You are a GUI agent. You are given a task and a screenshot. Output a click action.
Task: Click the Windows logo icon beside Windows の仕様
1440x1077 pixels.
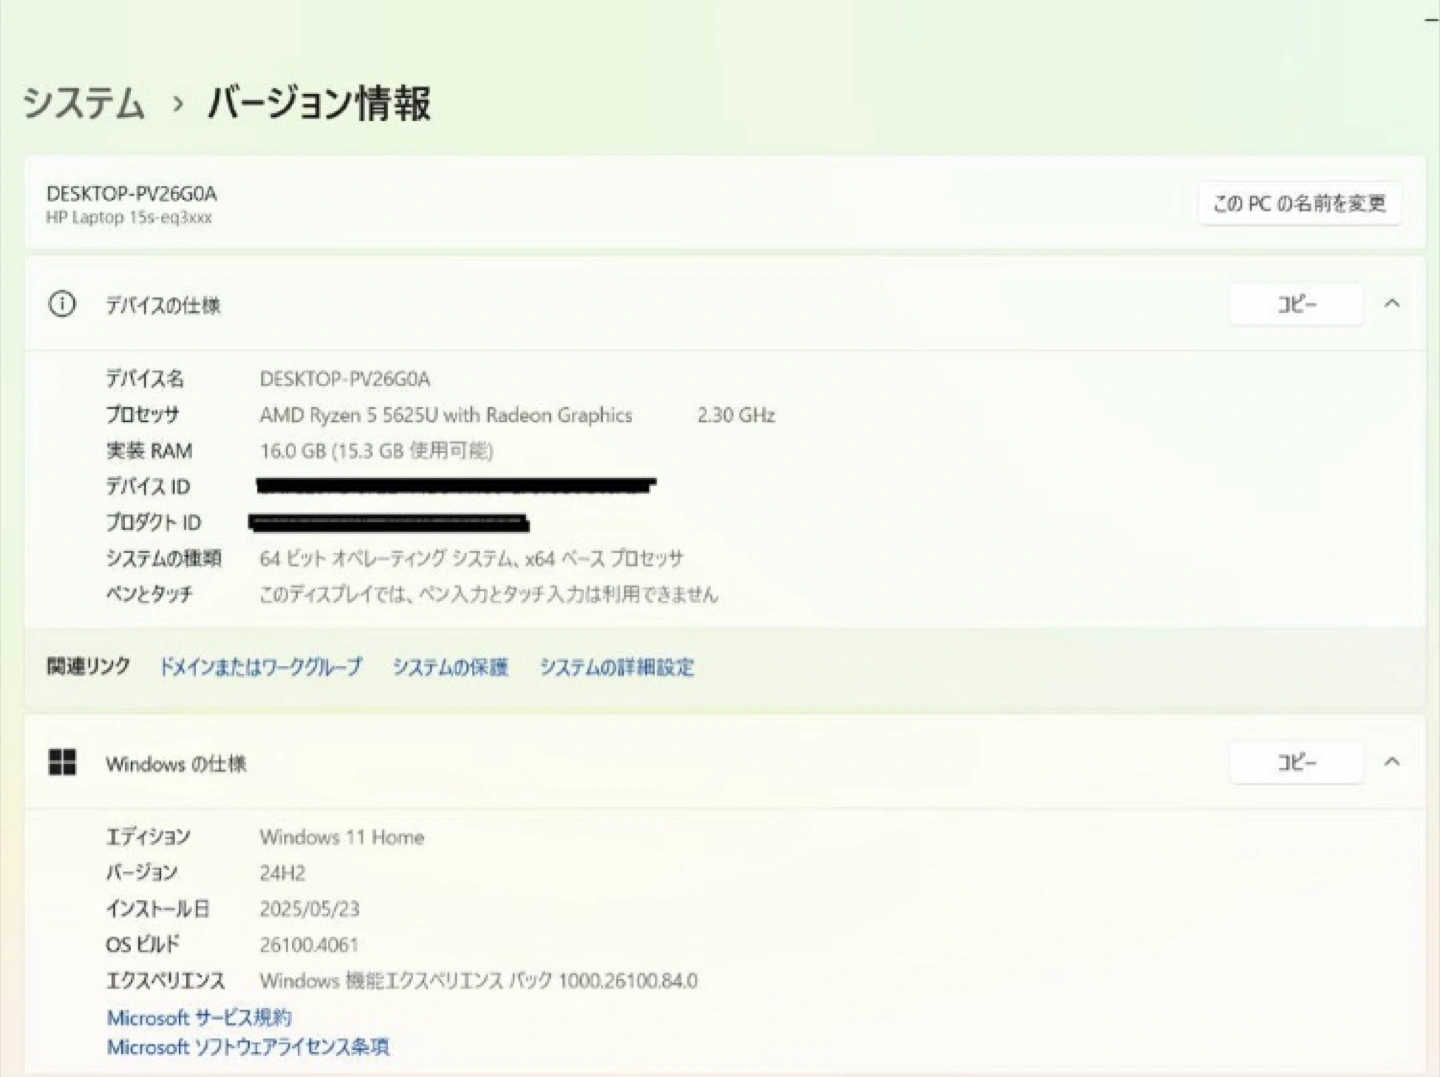pos(62,763)
